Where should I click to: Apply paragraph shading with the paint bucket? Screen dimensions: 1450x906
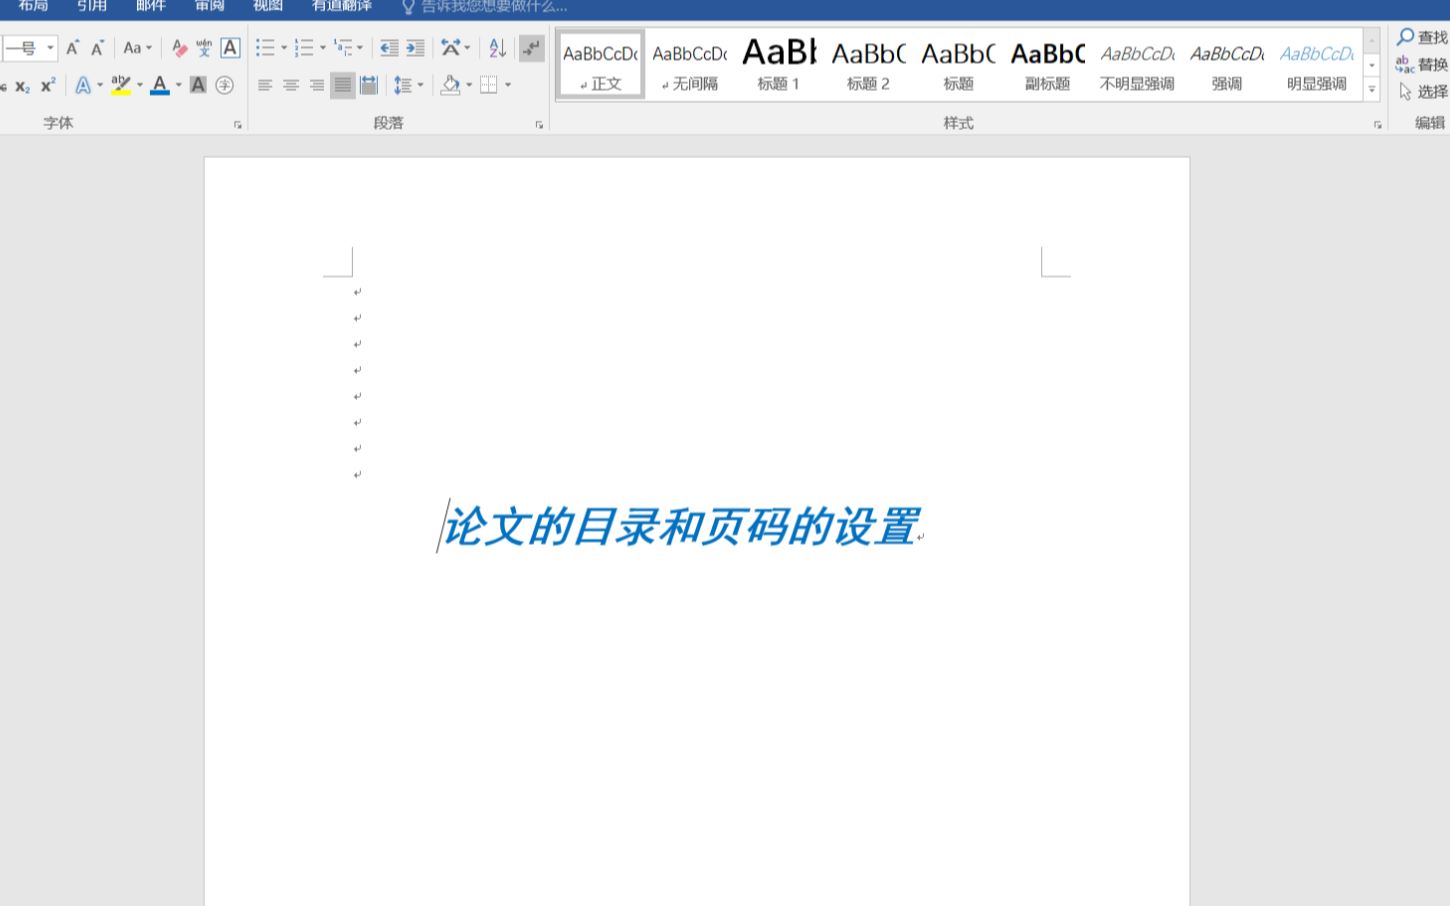[x=450, y=86]
